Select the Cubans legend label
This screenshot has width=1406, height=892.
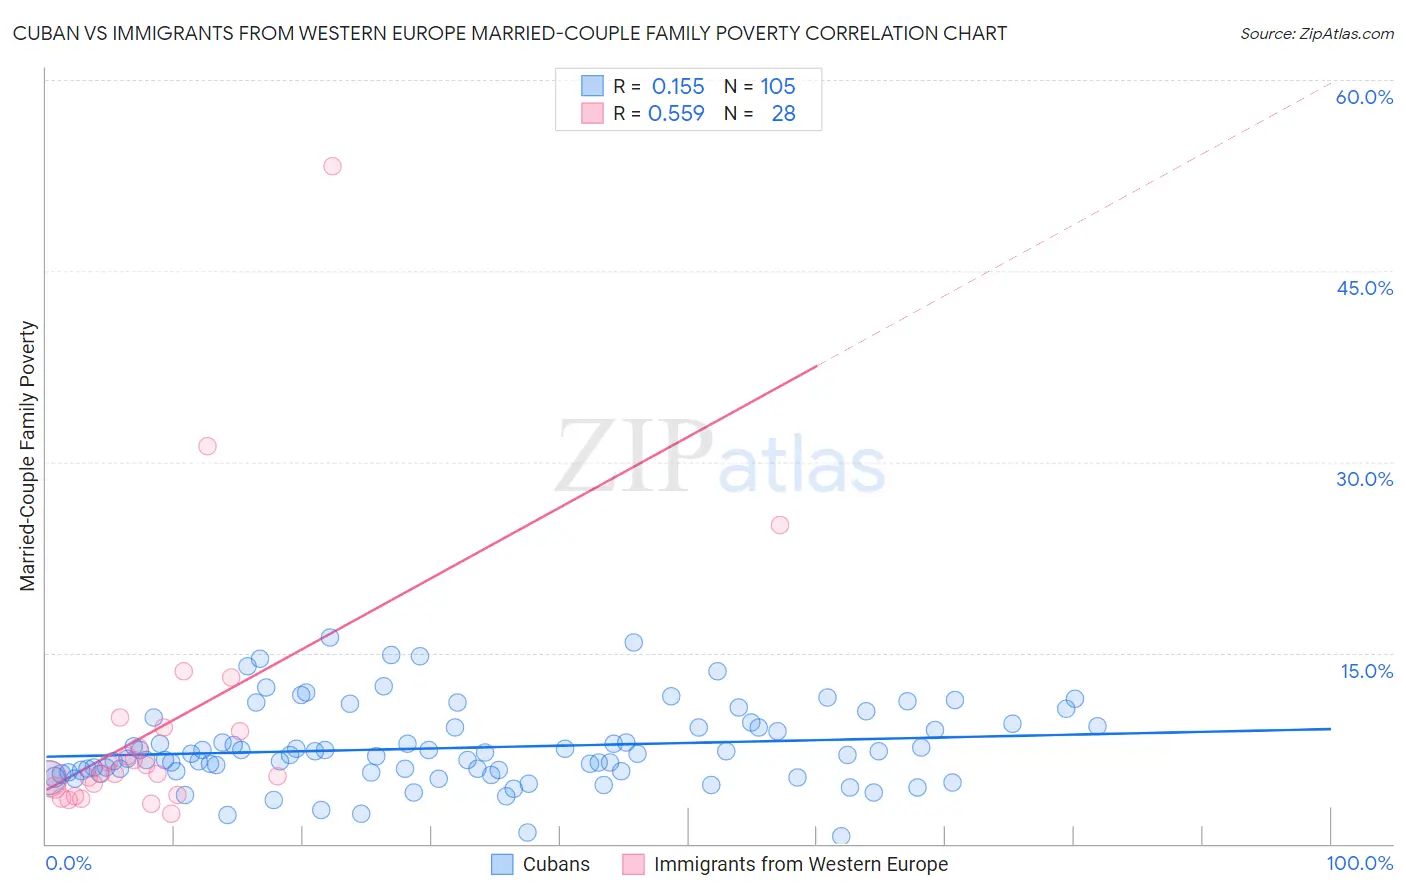[x=556, y=864]
